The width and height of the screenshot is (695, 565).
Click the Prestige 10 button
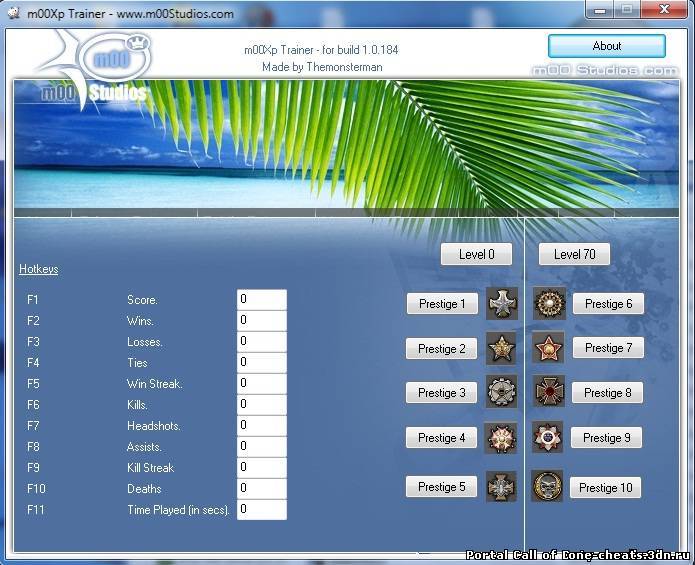pyautogui.click(x=605, y=487)
